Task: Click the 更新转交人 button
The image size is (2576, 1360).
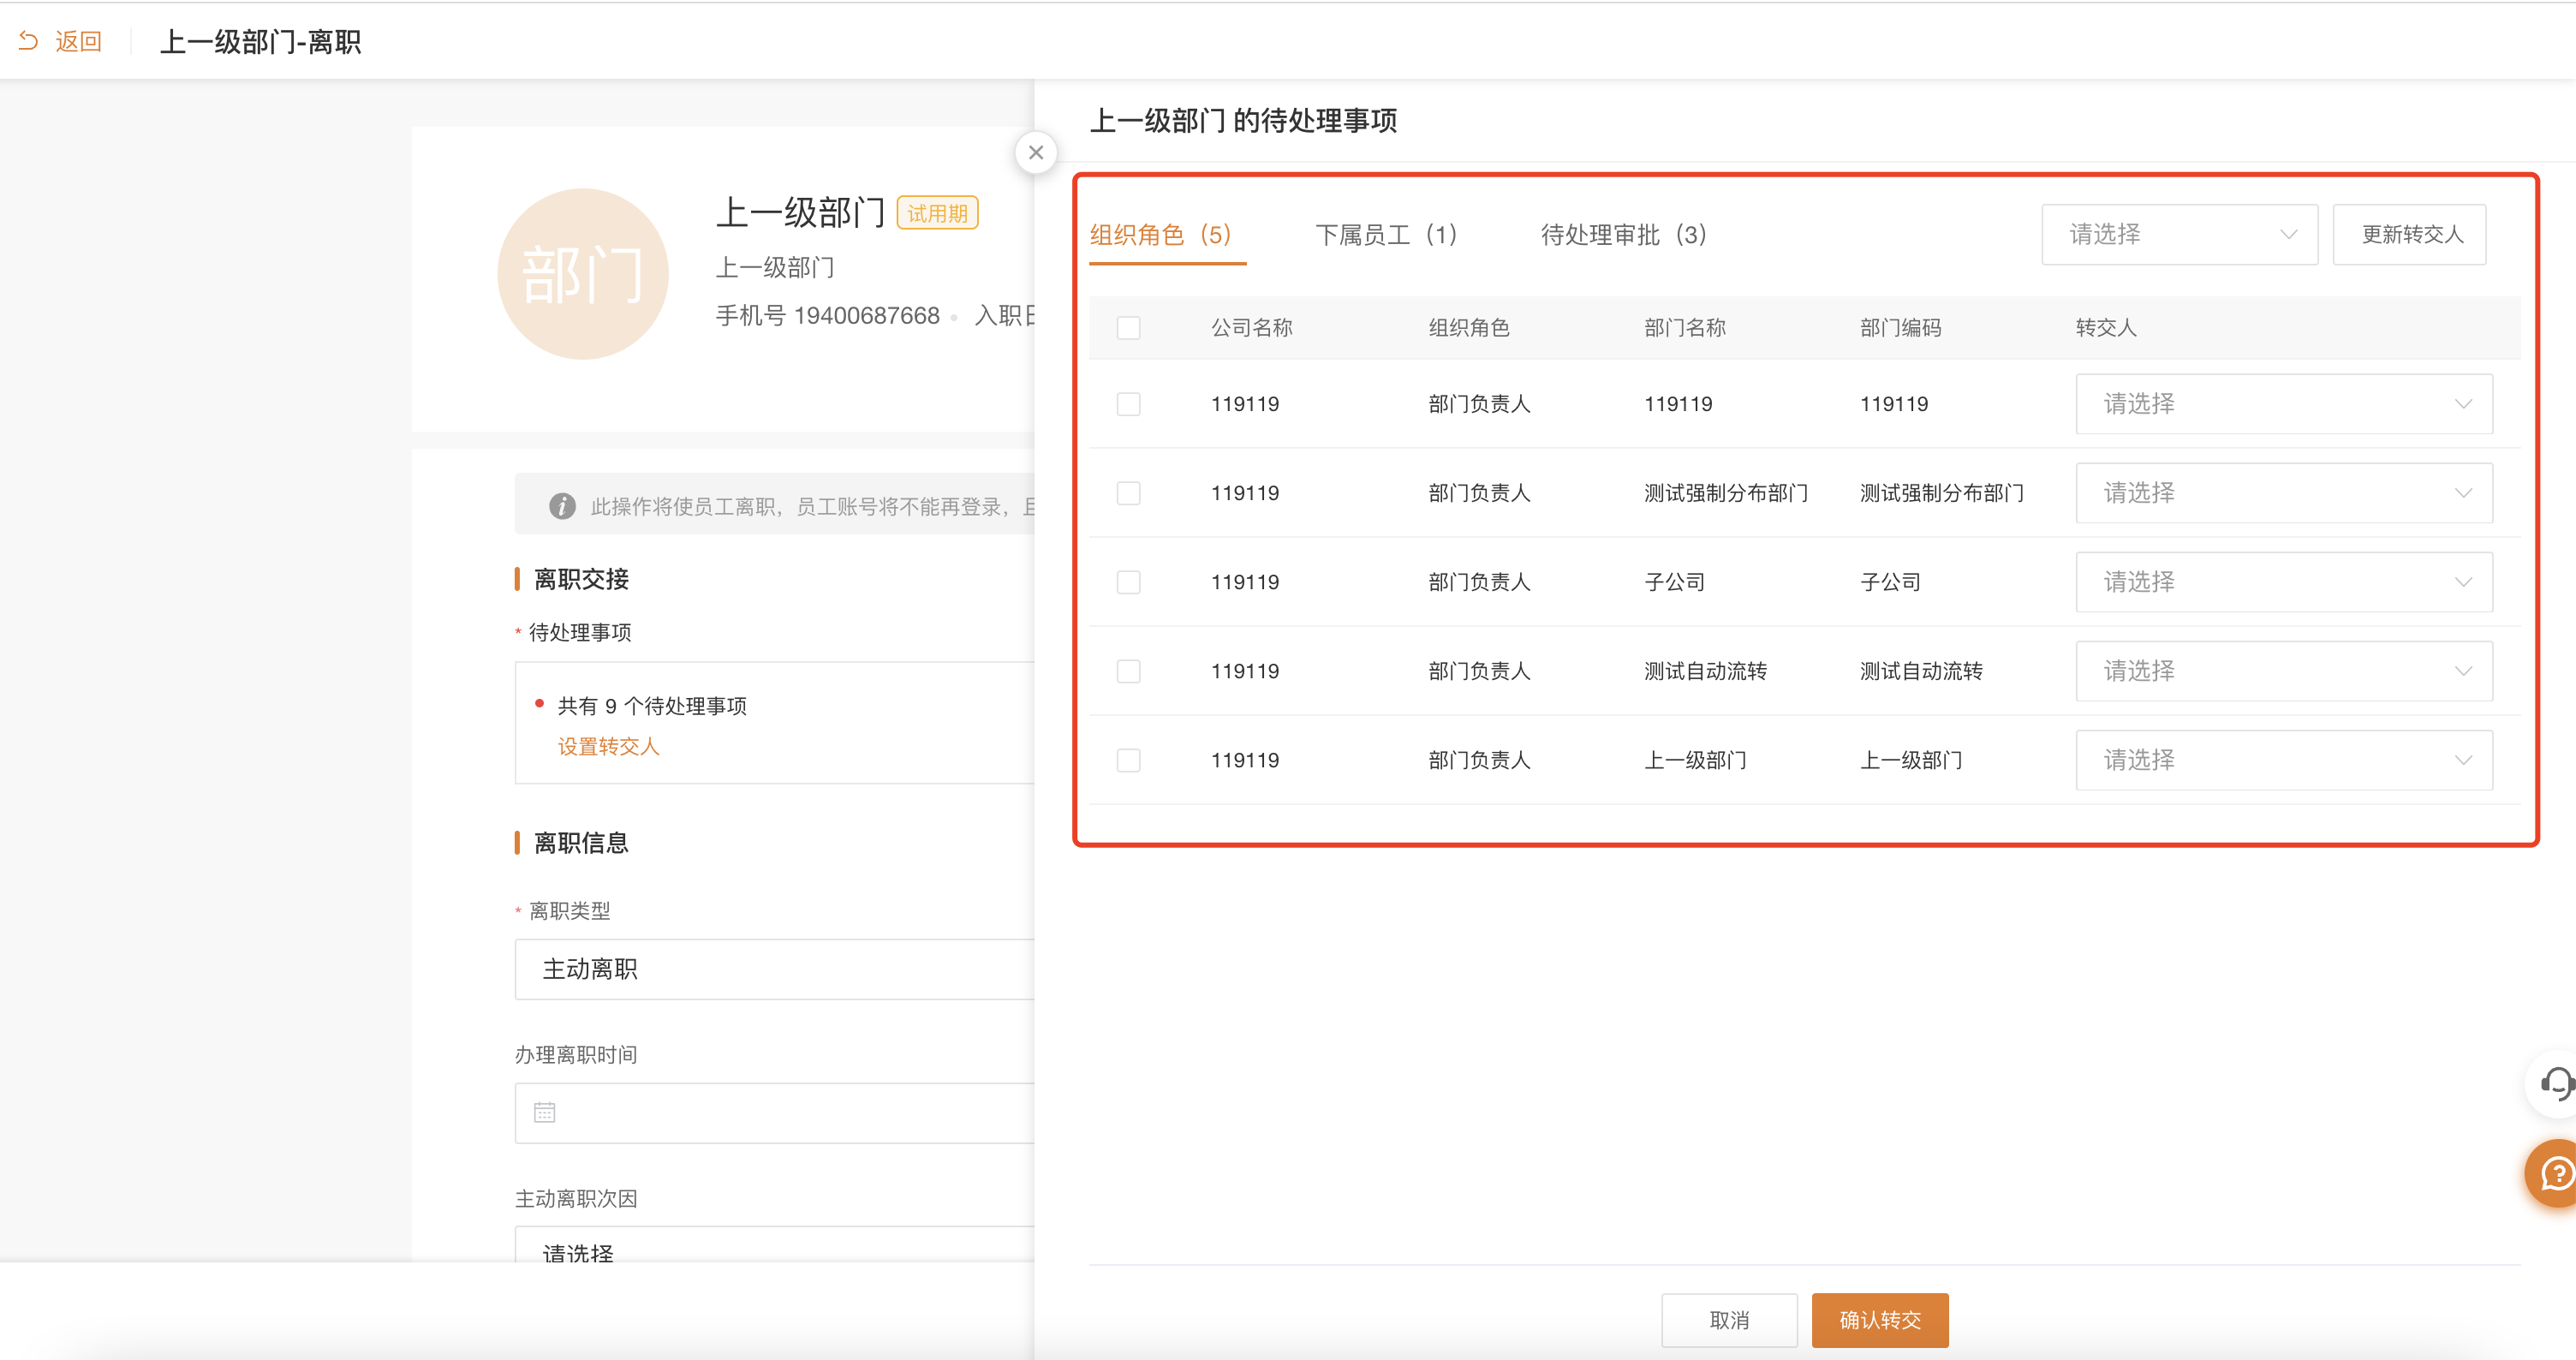Action: point(2410,235)
